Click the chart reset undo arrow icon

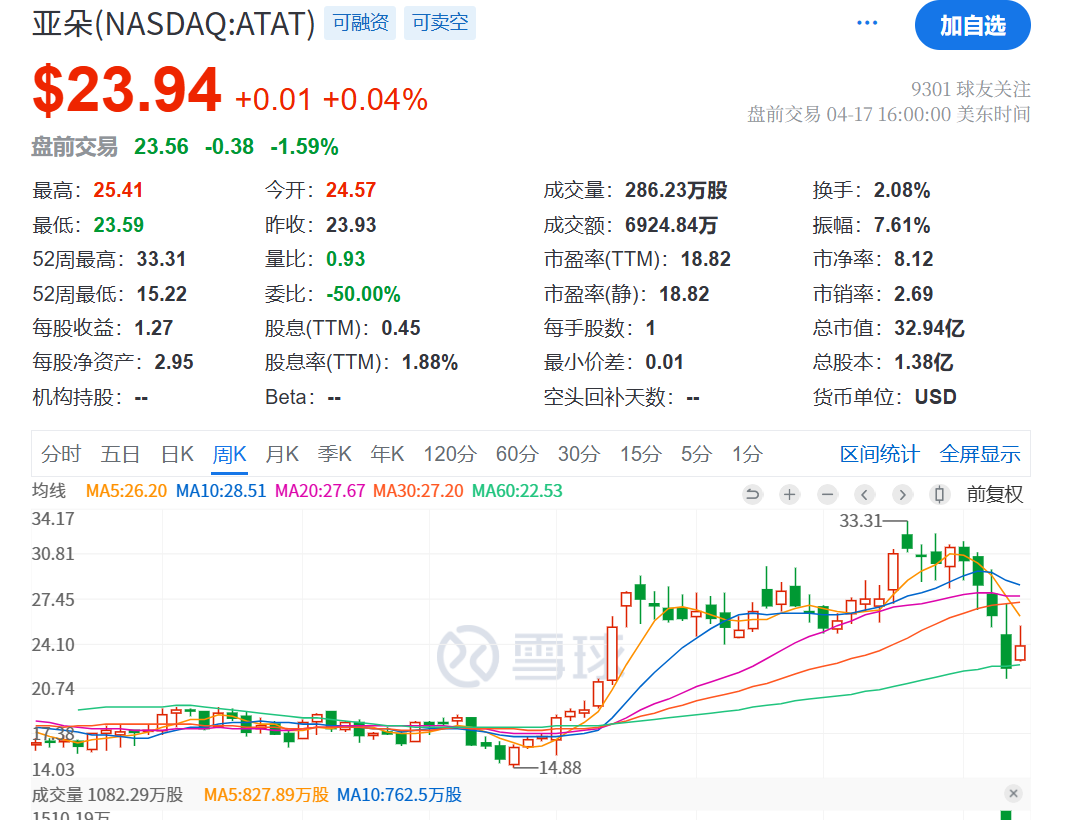[752, 494]
